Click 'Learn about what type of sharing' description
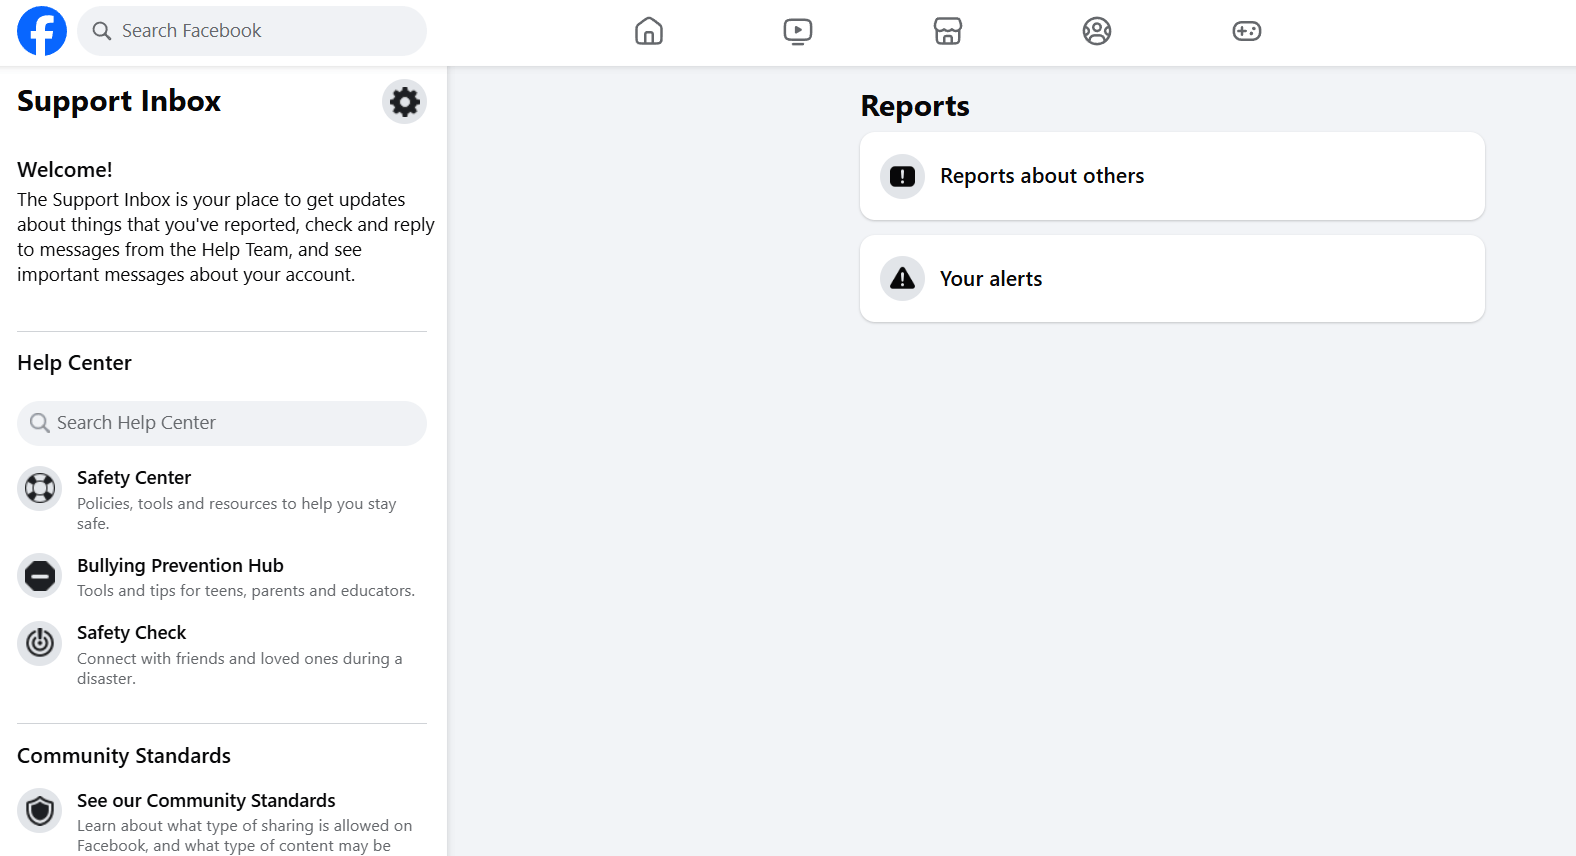1576x856 pixels. coord(245,836)
